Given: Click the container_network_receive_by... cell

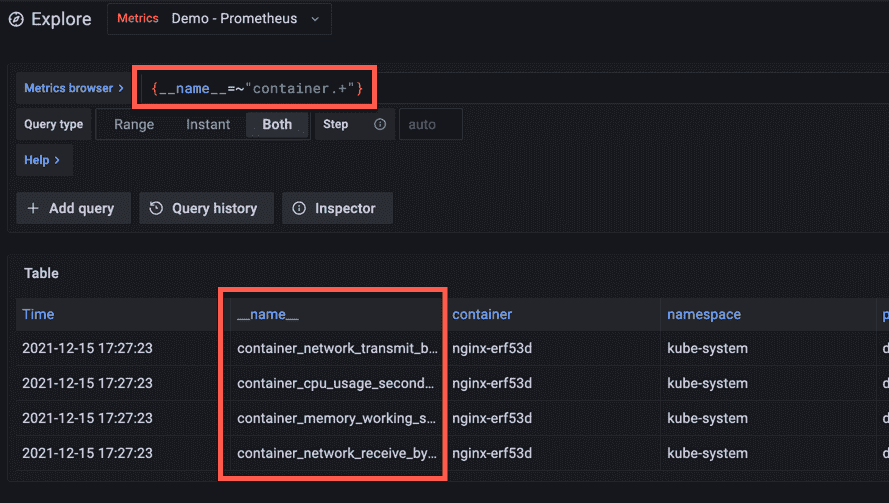Looking at the screenshot, I should [x=337, y=453].
